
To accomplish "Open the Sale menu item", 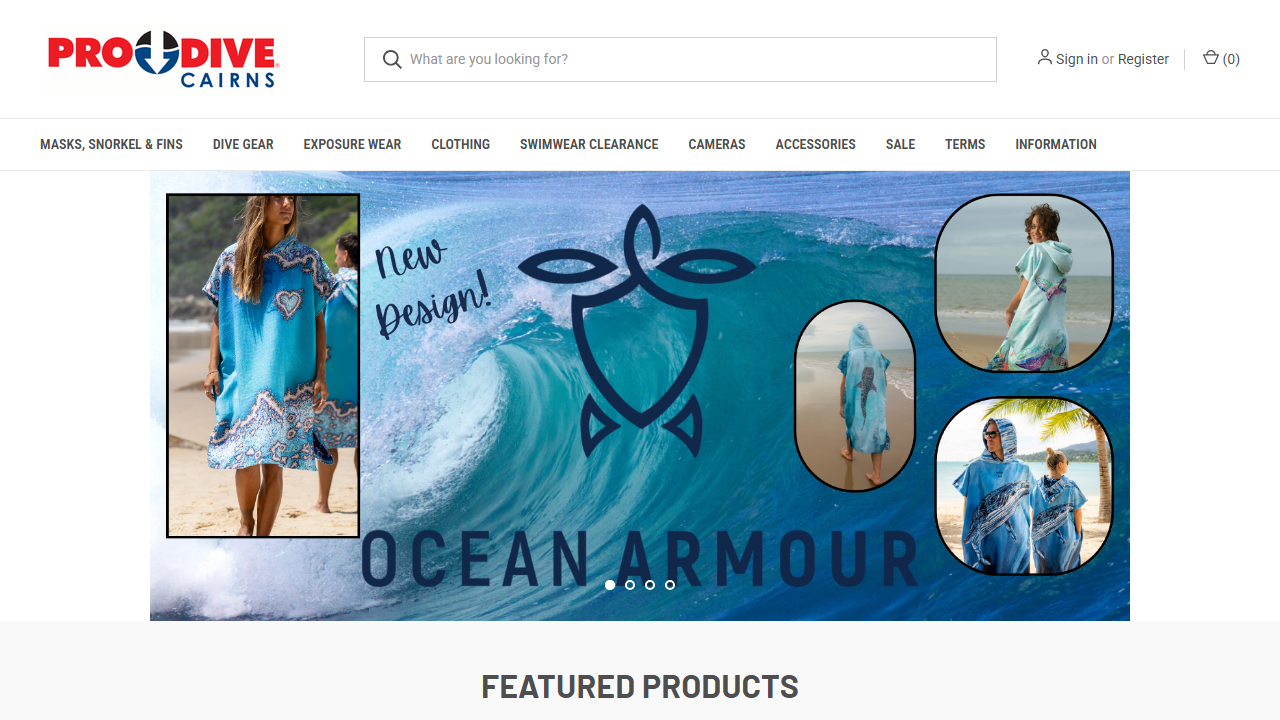I will click(x=900, y=144).
